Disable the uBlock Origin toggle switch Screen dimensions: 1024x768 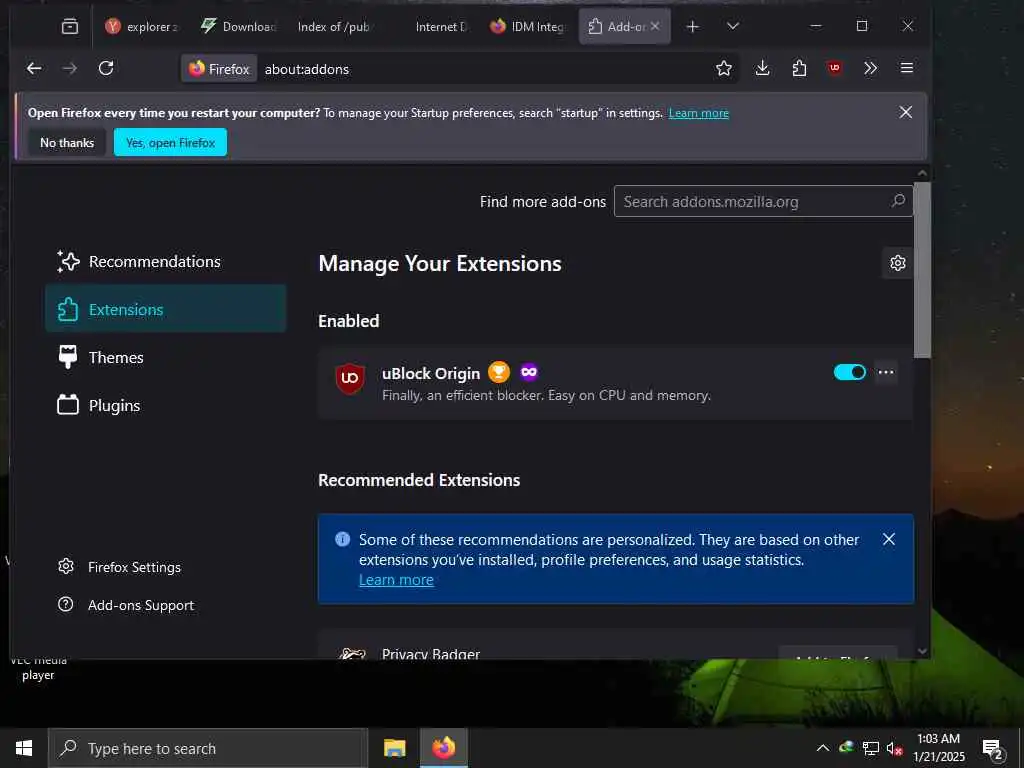point(850,372)
